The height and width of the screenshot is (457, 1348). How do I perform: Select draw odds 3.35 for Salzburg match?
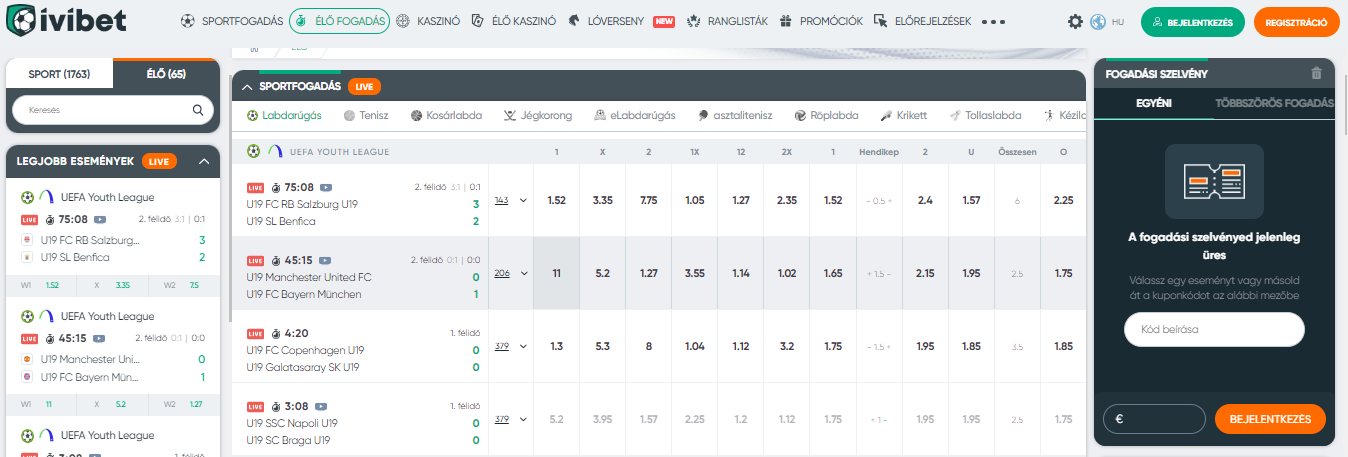click(603, 200)
